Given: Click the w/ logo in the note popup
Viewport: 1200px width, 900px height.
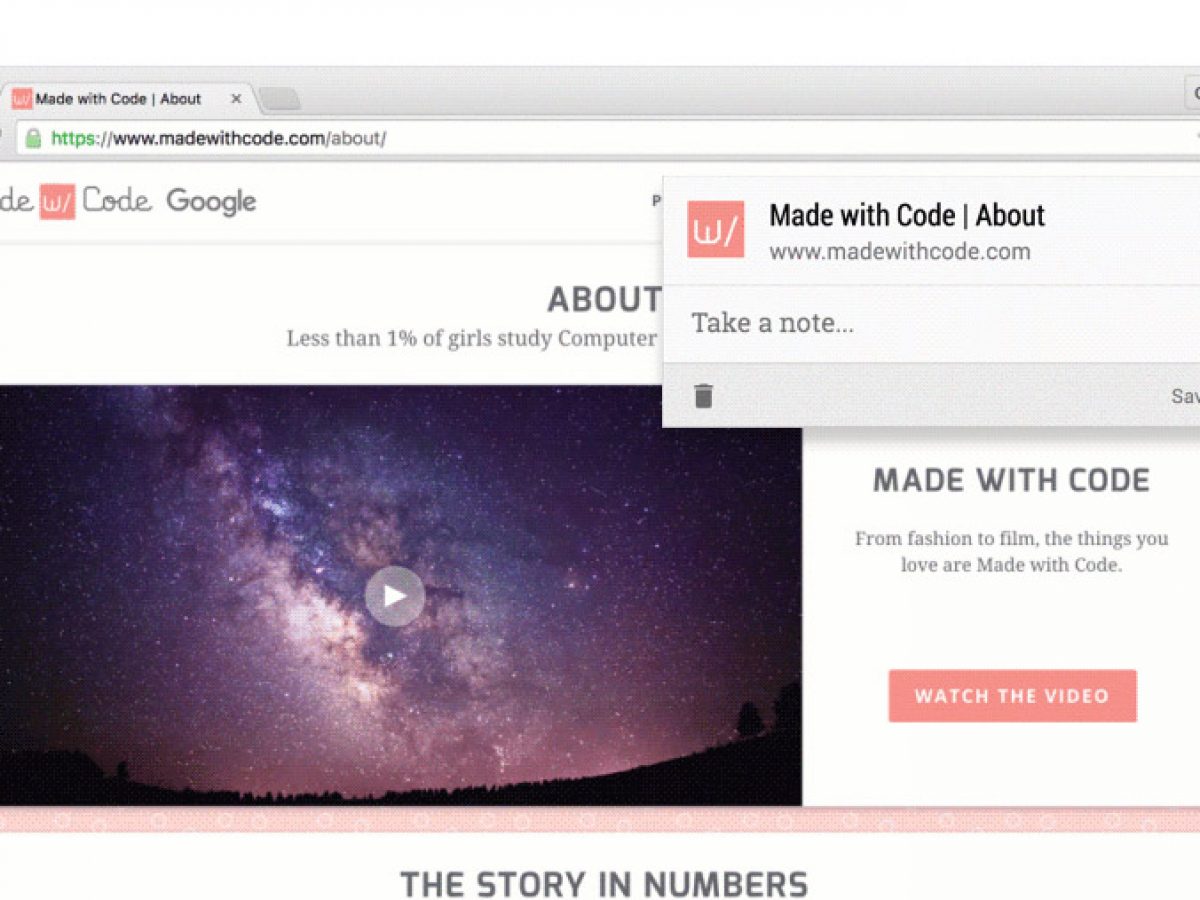Looking at the screenshot, I should (715, 230).
